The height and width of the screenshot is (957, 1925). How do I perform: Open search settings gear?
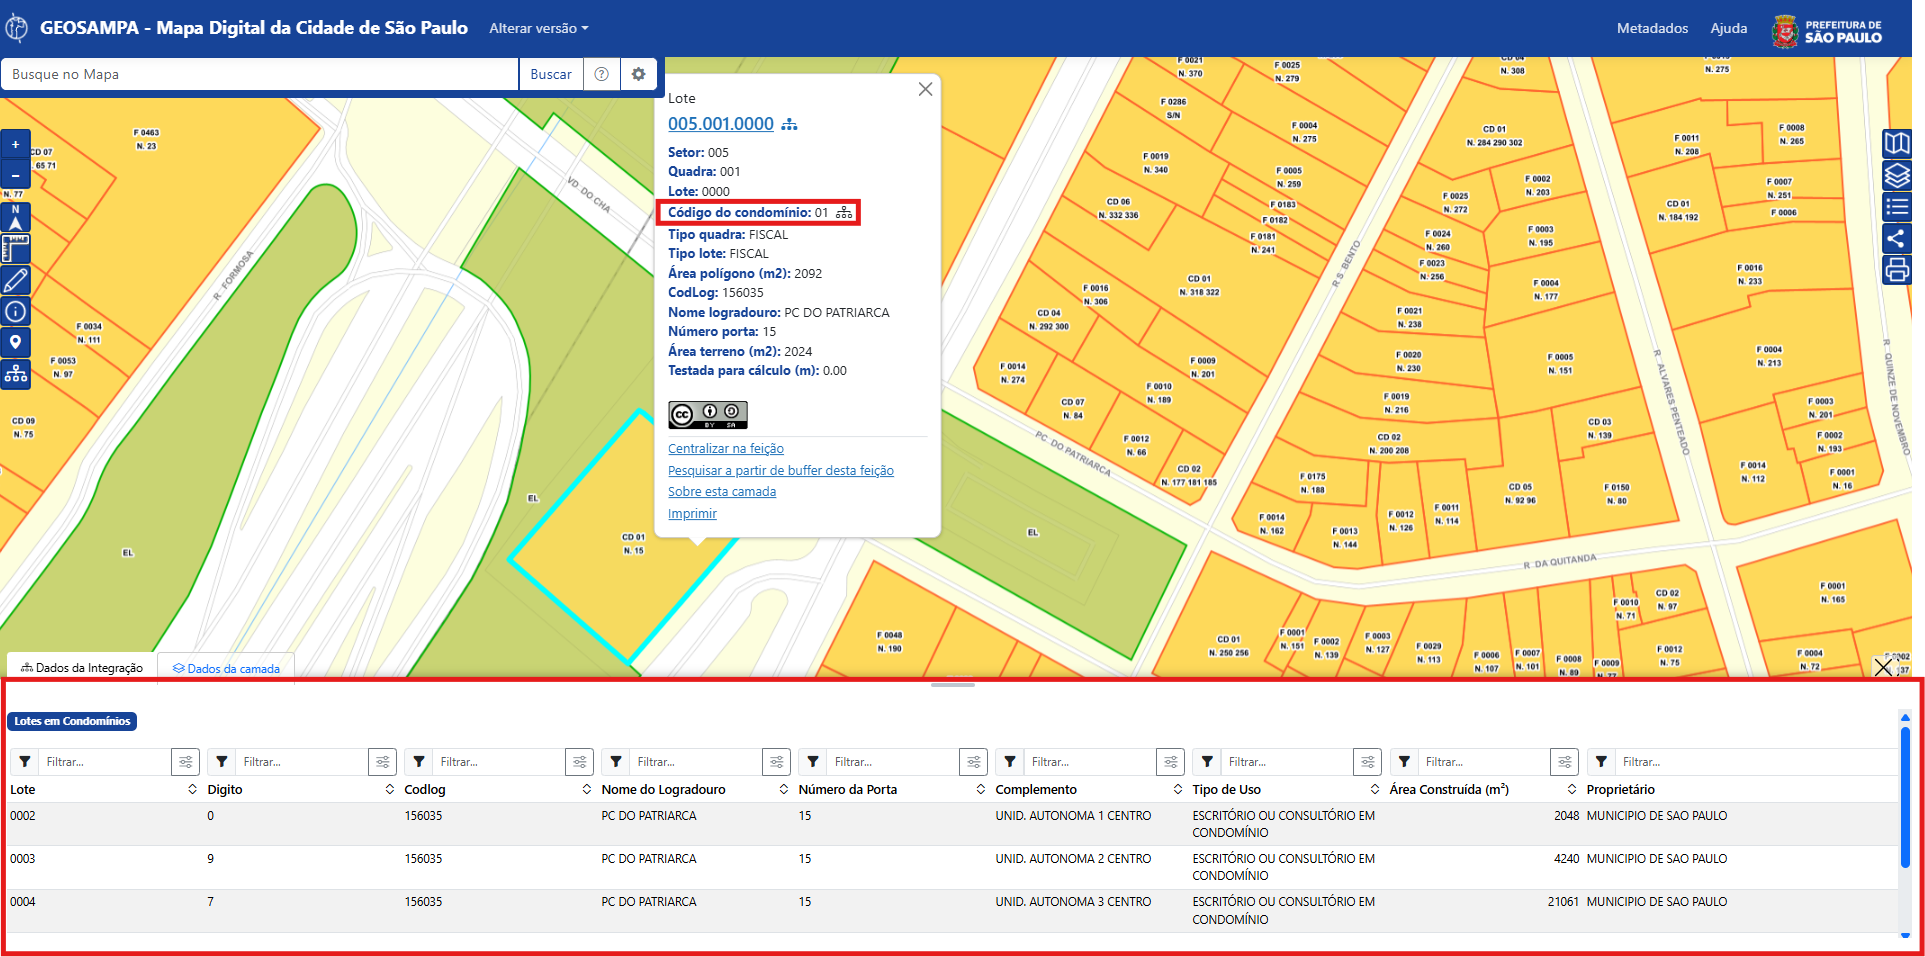[x=638, y=74]
